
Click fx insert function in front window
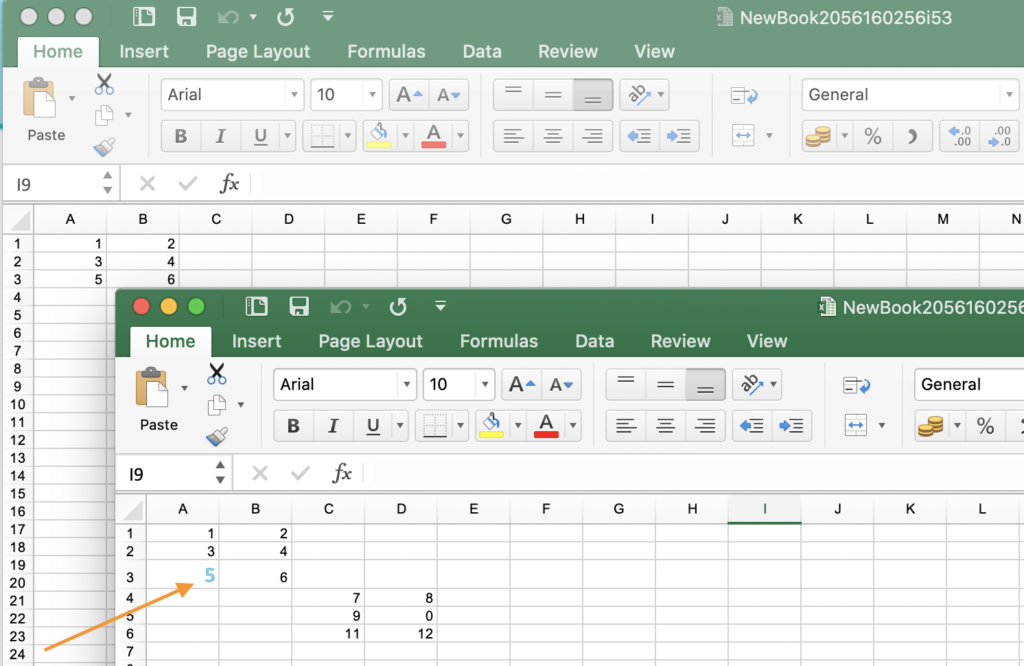pos(342,473)
